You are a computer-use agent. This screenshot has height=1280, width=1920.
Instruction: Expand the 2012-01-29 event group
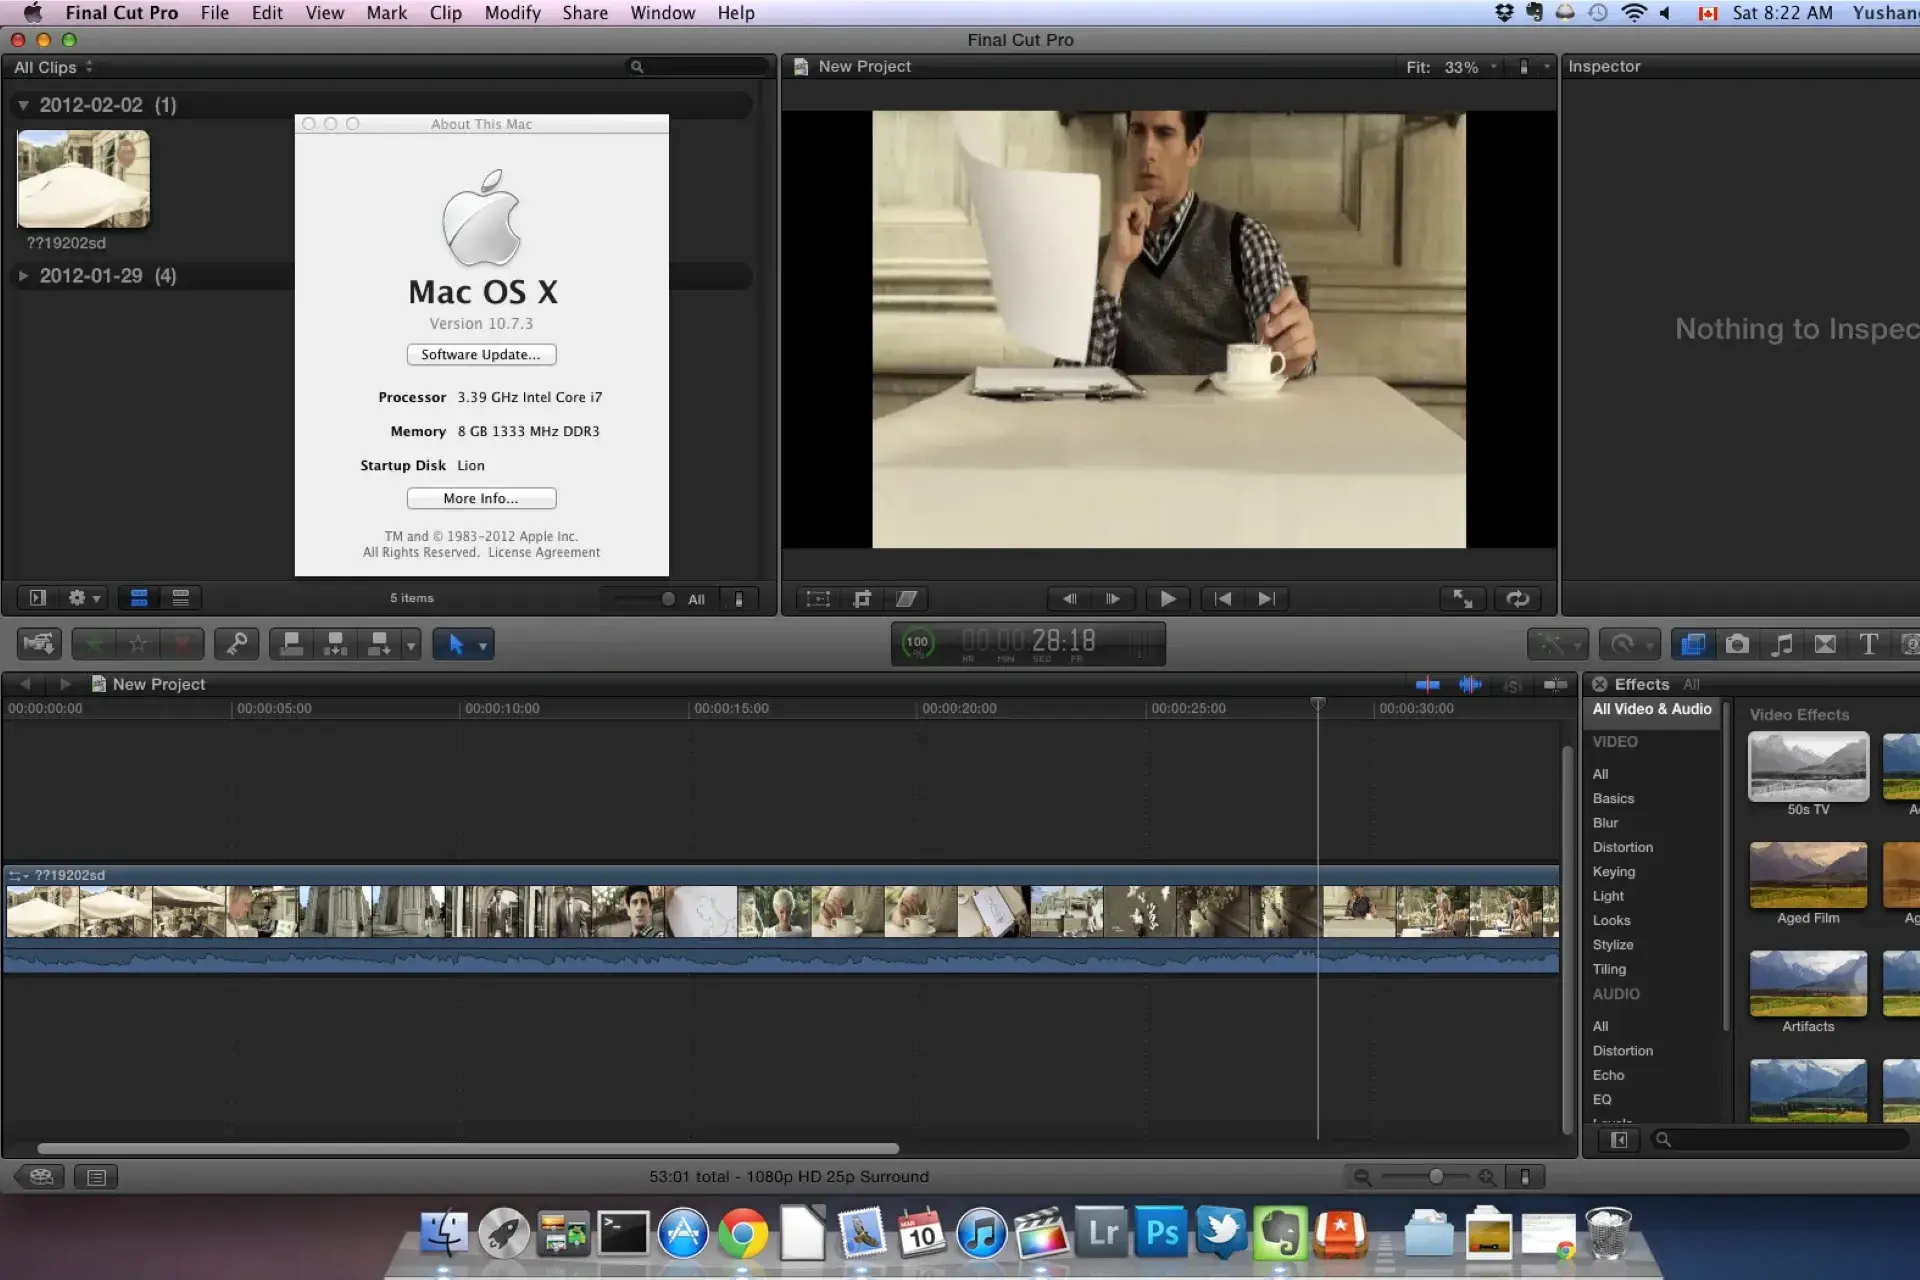(23, 276)
